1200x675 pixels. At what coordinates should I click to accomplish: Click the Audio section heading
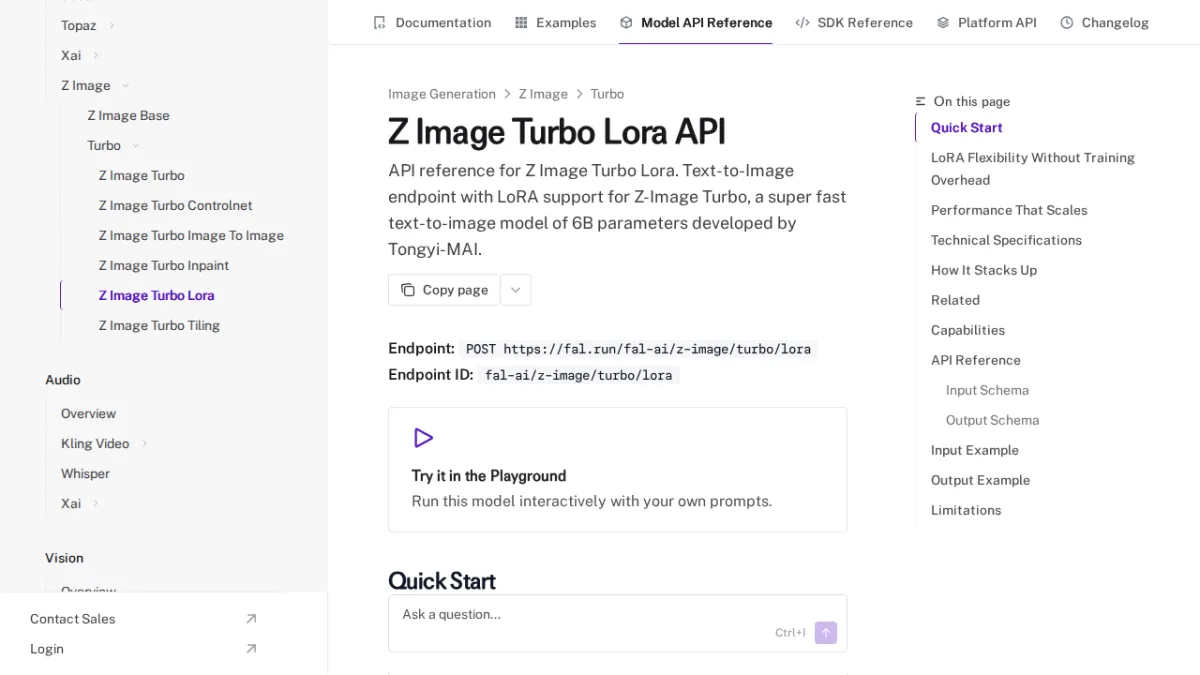point(63,380)
